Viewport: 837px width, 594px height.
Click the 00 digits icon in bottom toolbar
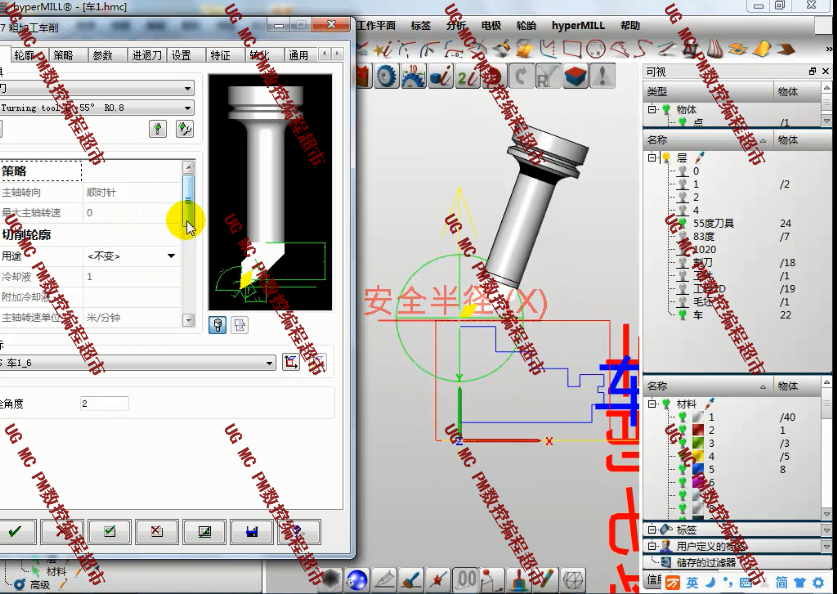point(466,579)
